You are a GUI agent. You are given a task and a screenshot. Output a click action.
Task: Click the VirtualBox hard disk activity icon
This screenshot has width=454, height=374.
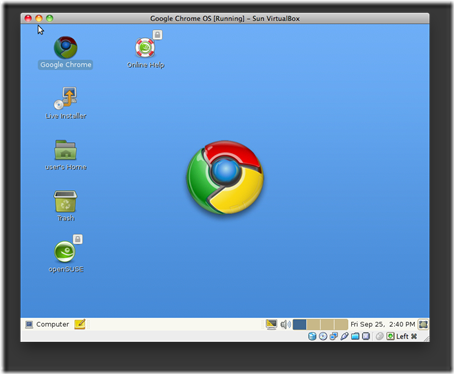click(x=312, y=336)
